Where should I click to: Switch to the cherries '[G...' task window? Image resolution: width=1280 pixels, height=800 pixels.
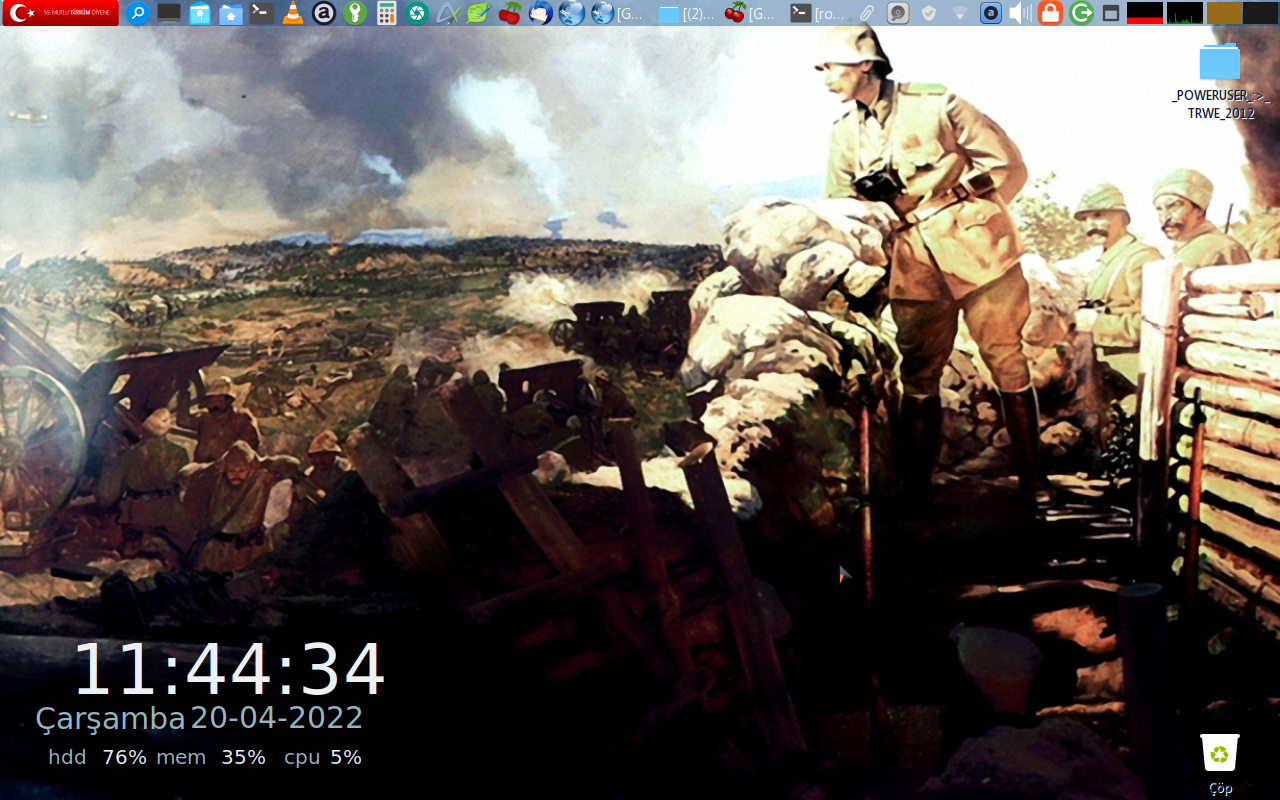[751, 13]
